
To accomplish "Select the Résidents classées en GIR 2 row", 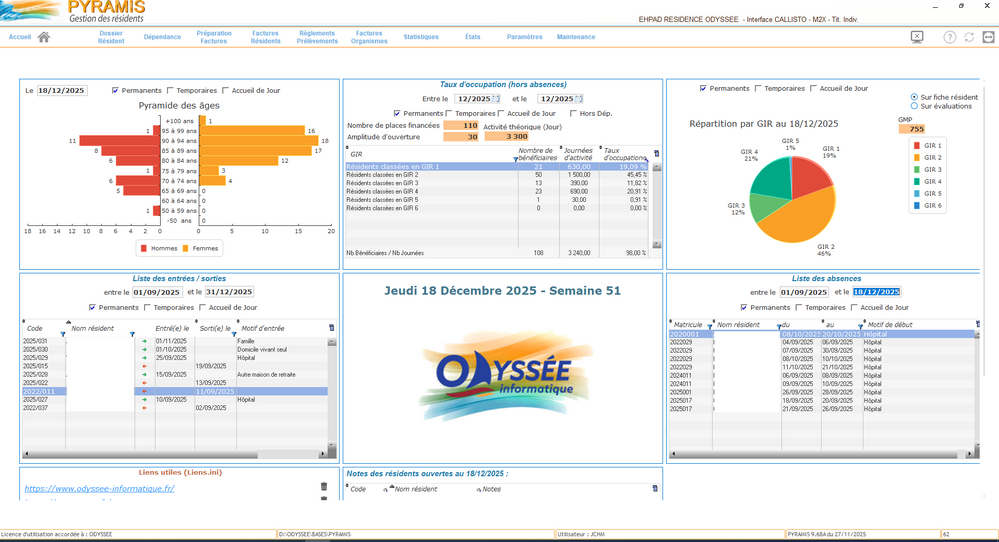I will 430,175.
